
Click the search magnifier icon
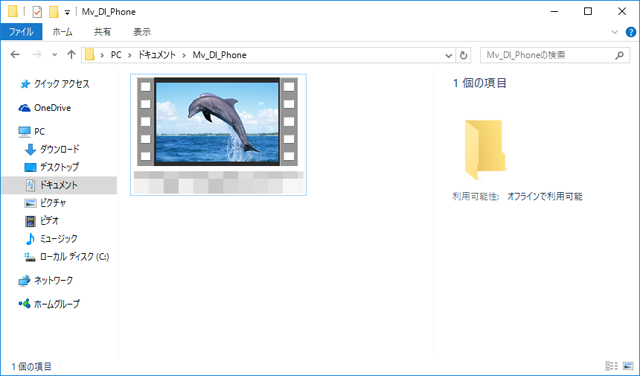point(620,55)
